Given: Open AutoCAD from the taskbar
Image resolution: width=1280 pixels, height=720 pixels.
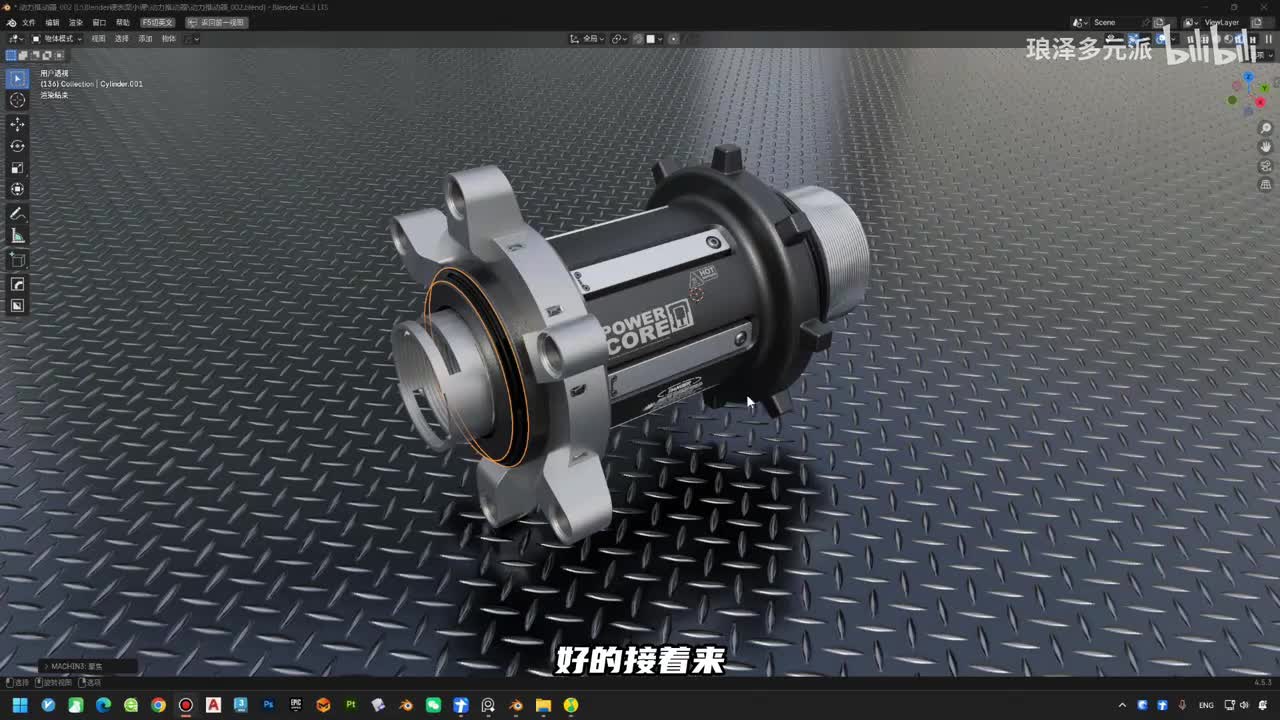Looking at the screenshot, I should click(213, 705).
